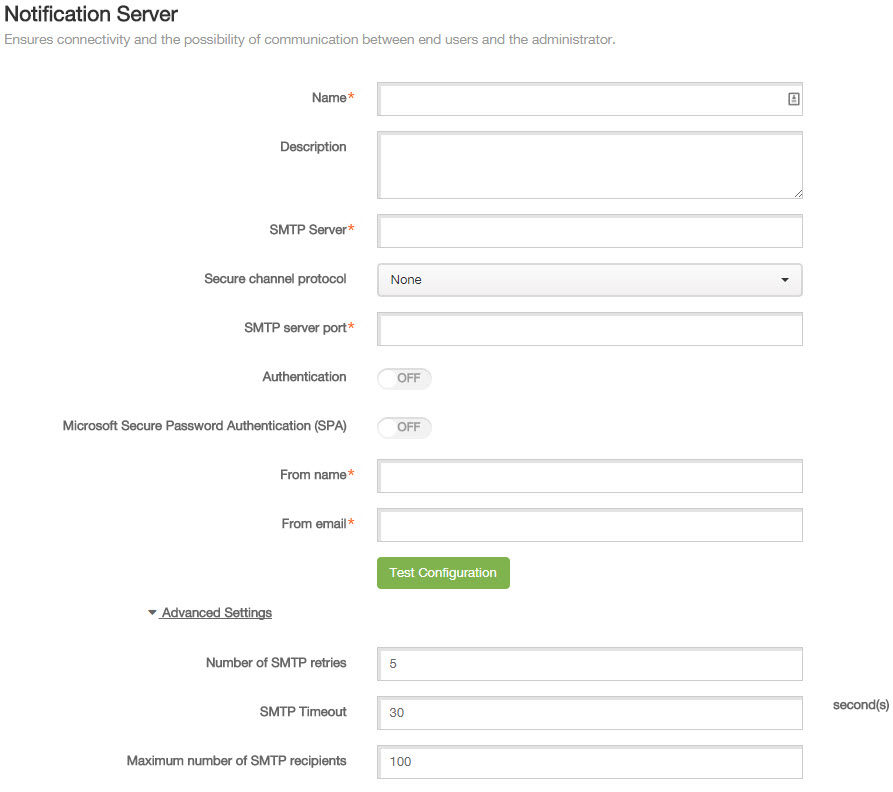Click the From email input field
Viewport: 893px width, 792px height.
coord(589,525)
